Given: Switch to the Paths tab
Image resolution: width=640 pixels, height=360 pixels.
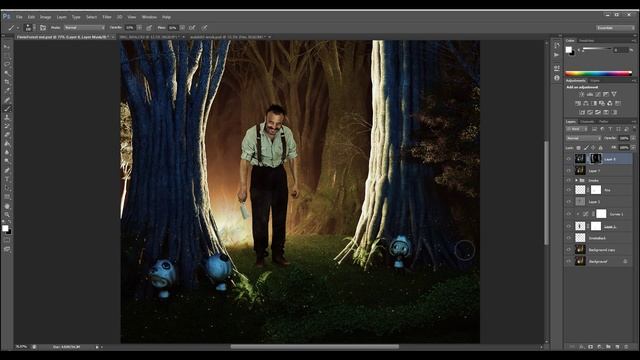Looking at the screenshot, I should [604, 122].
